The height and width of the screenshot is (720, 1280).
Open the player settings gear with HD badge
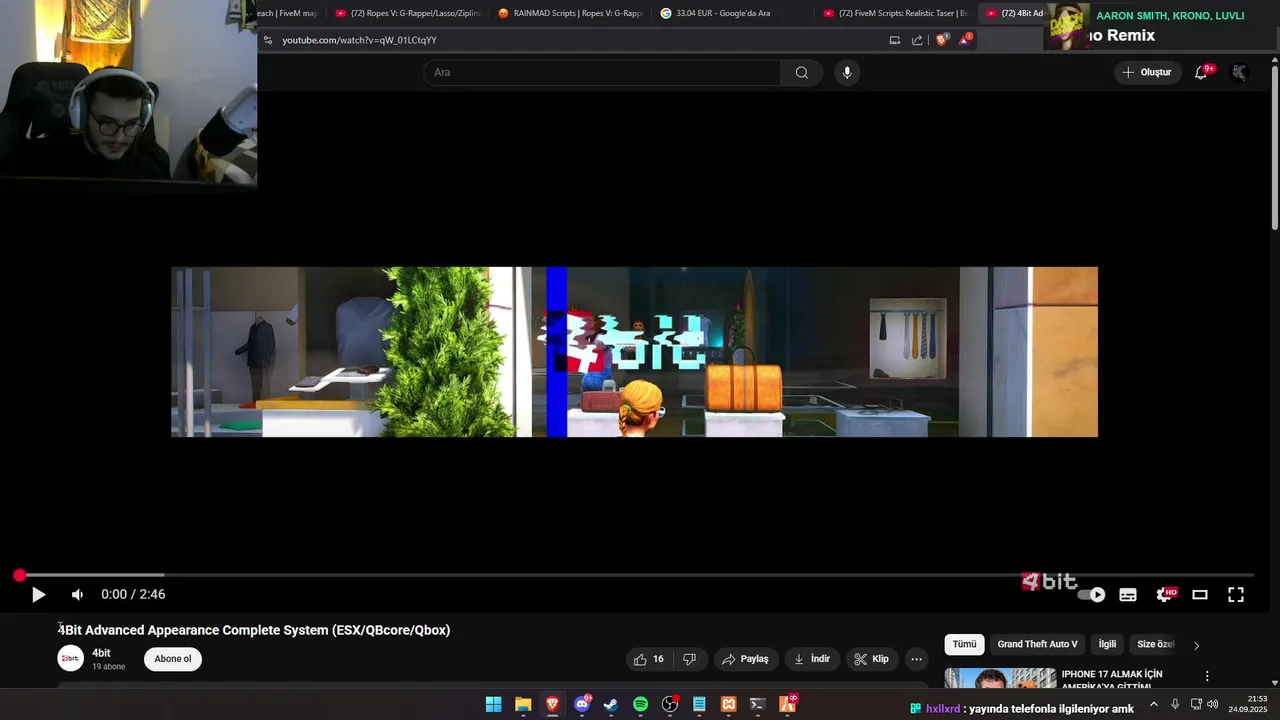click(x=1165, y=594)
